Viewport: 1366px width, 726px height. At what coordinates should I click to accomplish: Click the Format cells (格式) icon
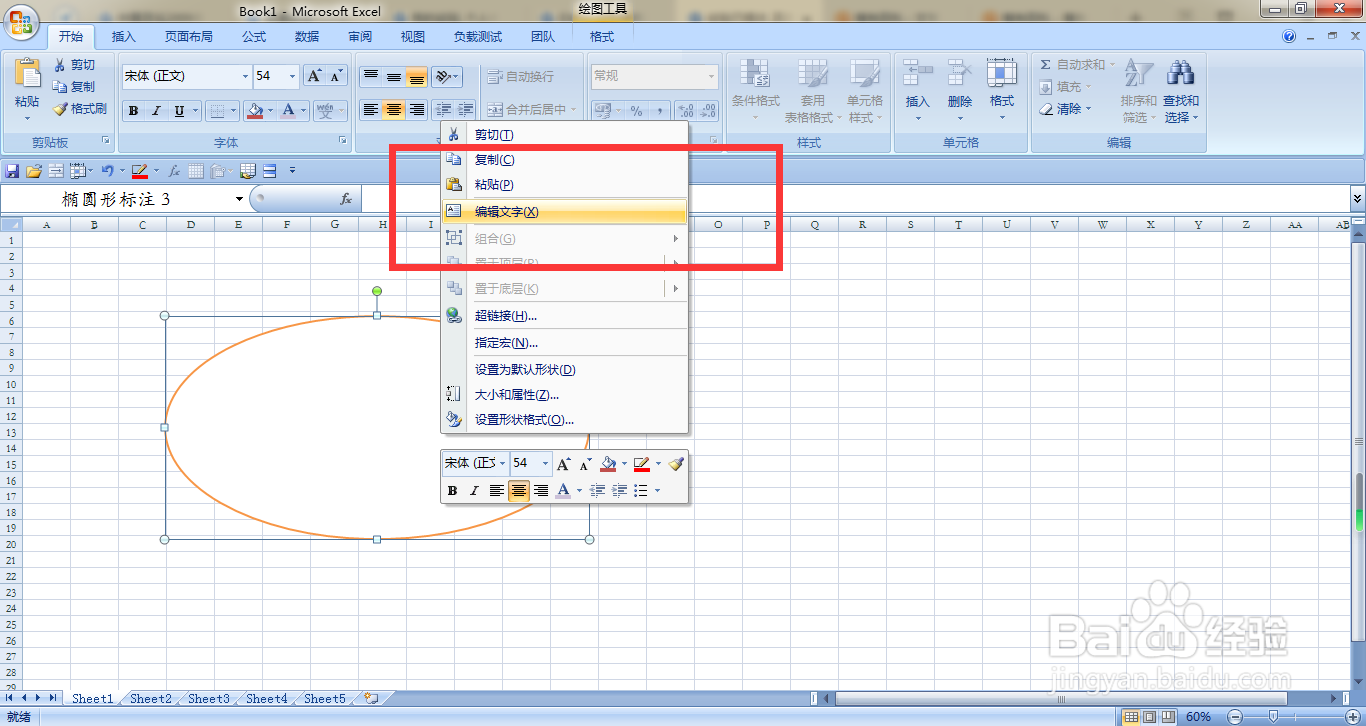1002,74
